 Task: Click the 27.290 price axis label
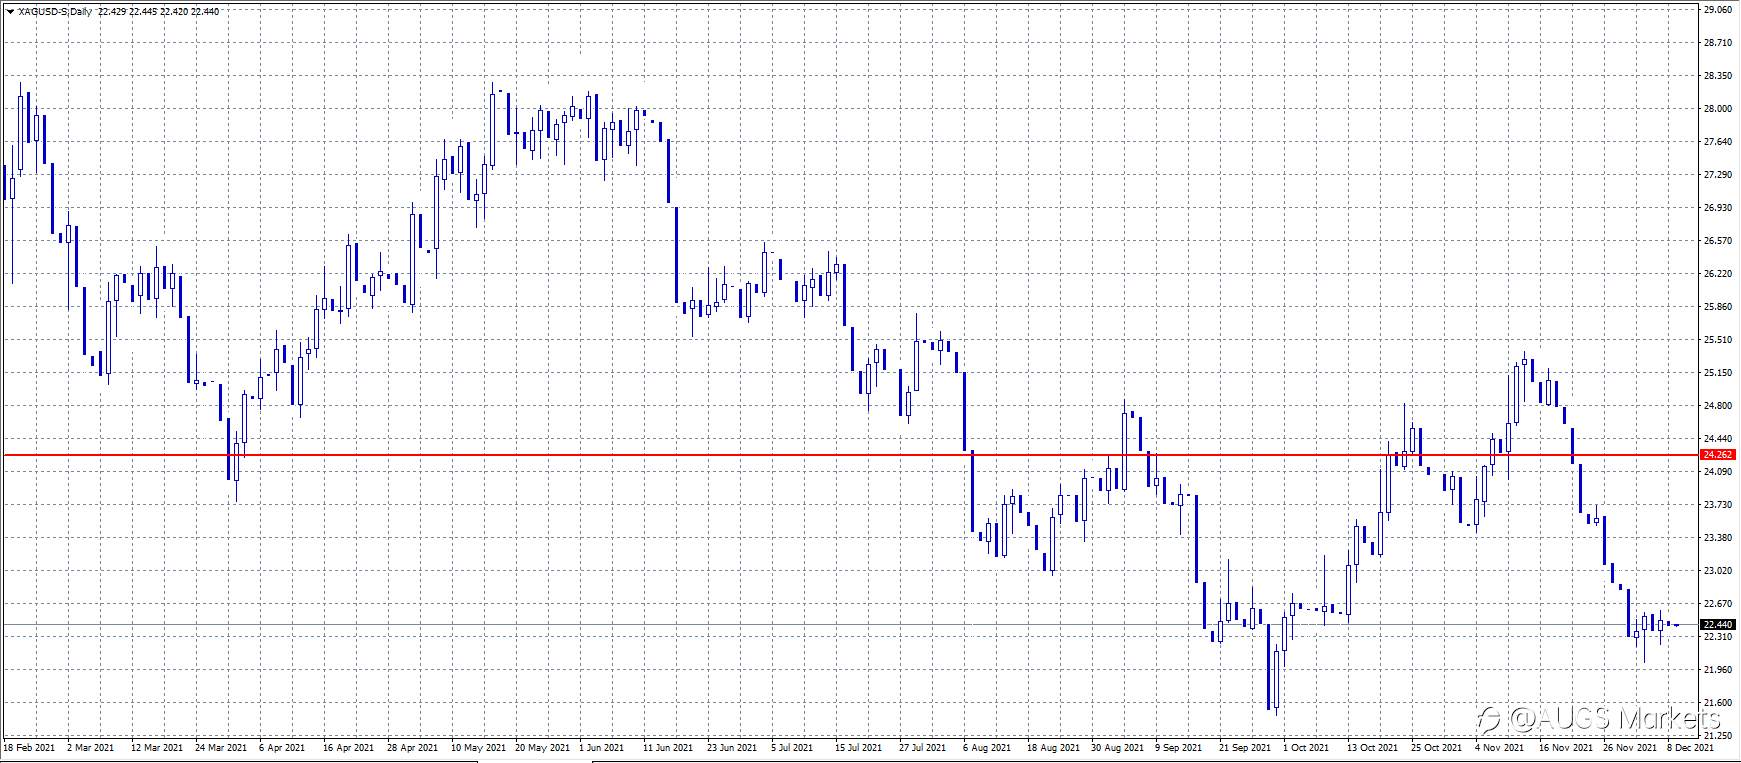1717,175
